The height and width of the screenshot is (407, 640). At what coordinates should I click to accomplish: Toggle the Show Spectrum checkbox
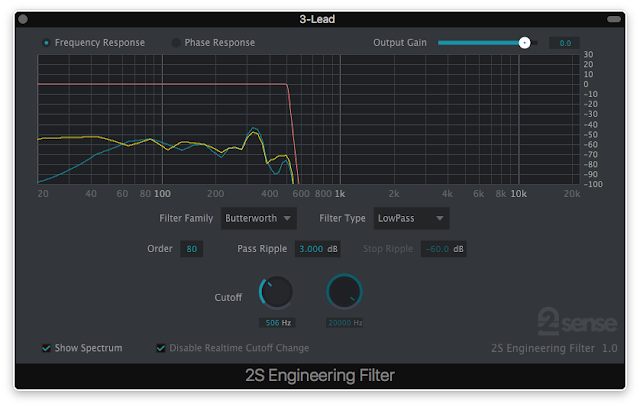47,348
